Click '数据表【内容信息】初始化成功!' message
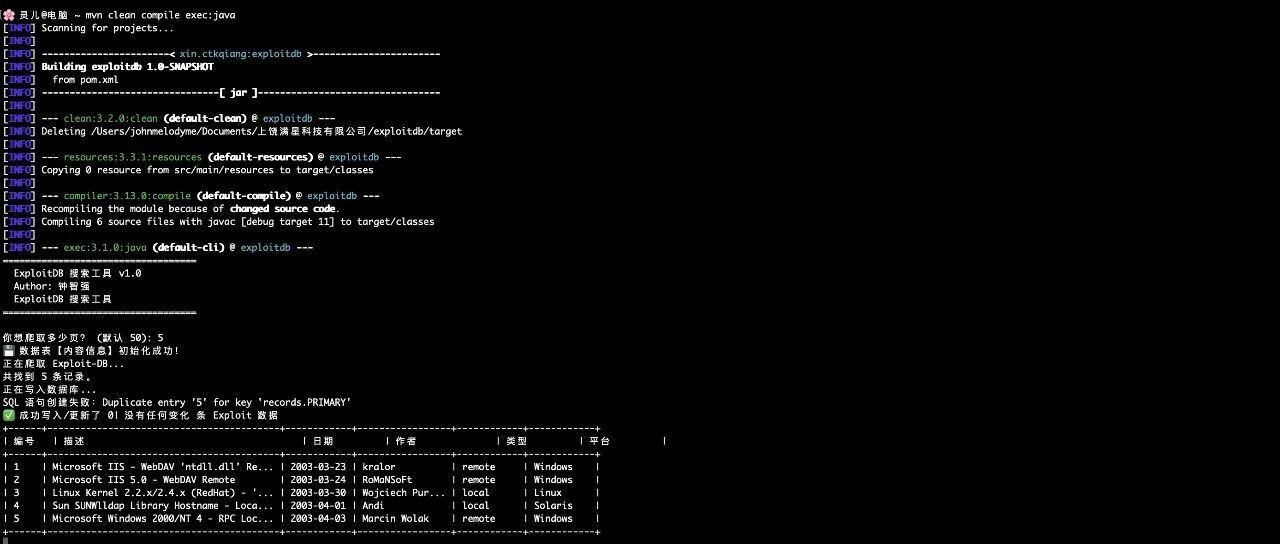Screen dimensions: 1280x544 [x=99, y=351]
